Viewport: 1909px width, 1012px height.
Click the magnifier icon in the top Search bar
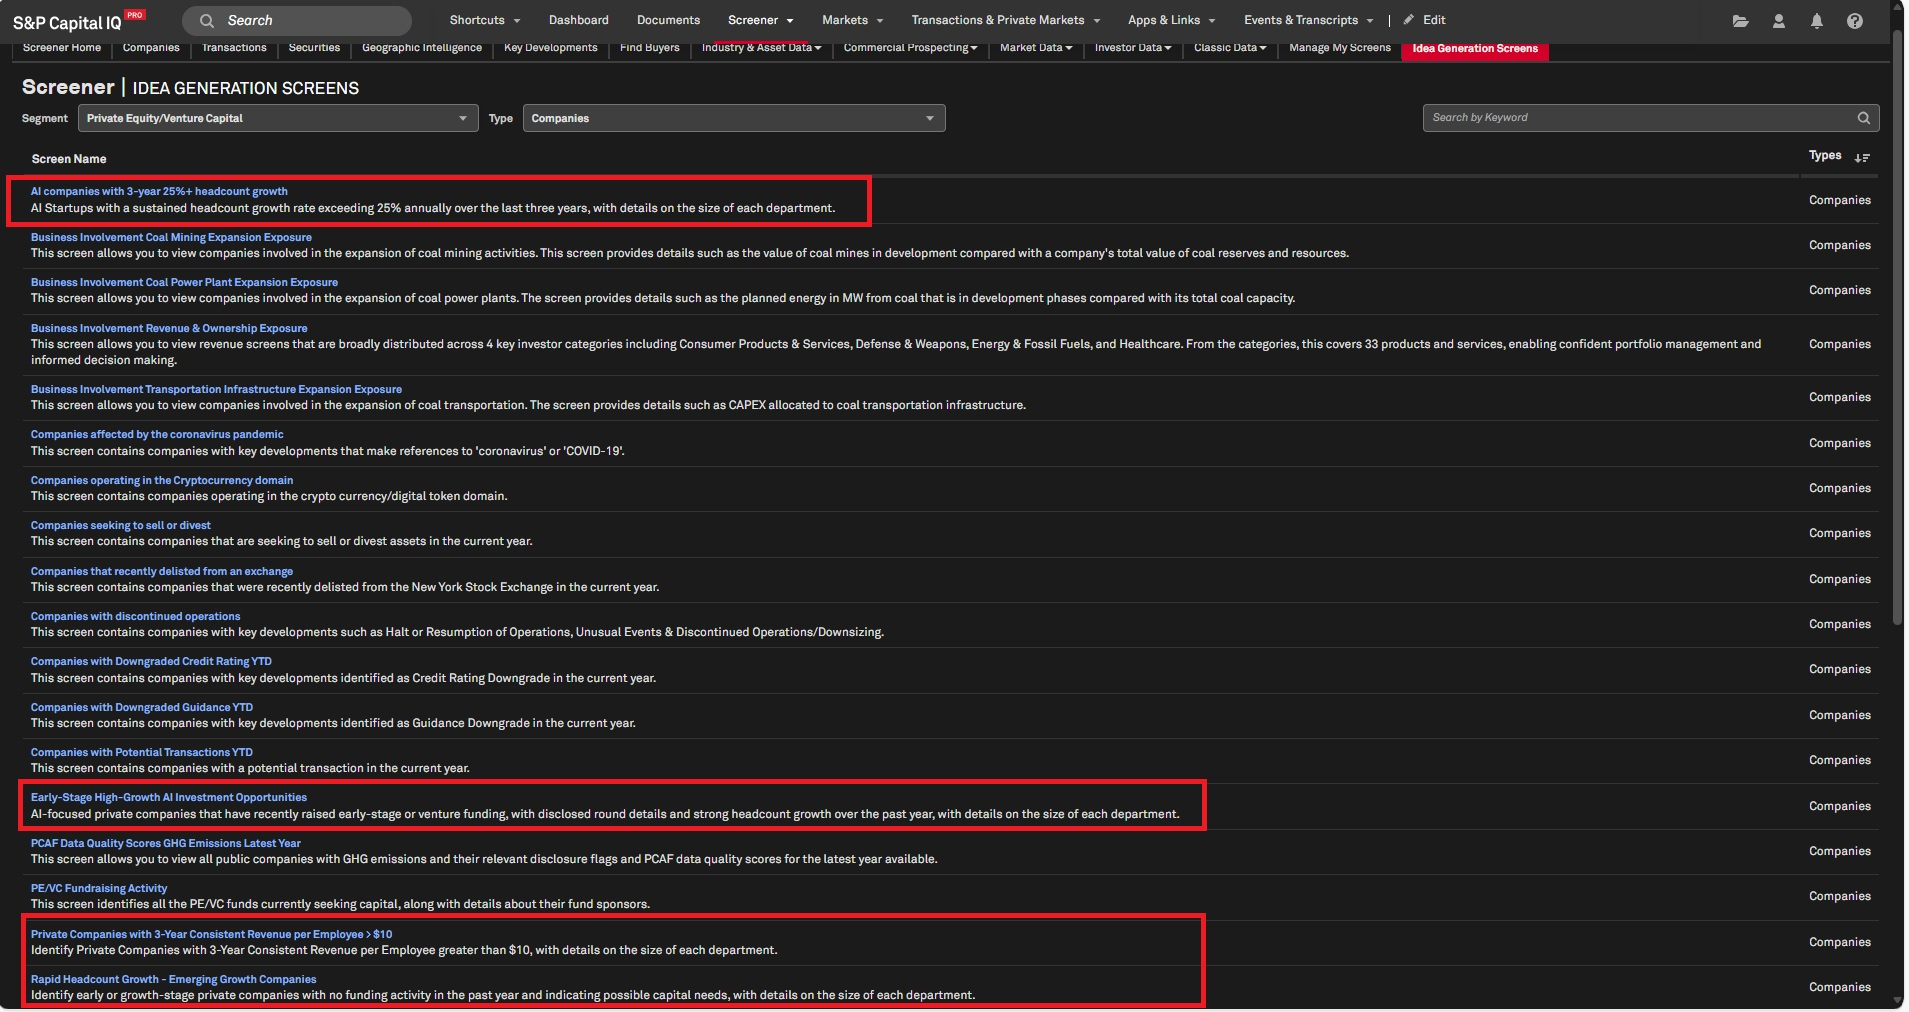tap(207, 21)
